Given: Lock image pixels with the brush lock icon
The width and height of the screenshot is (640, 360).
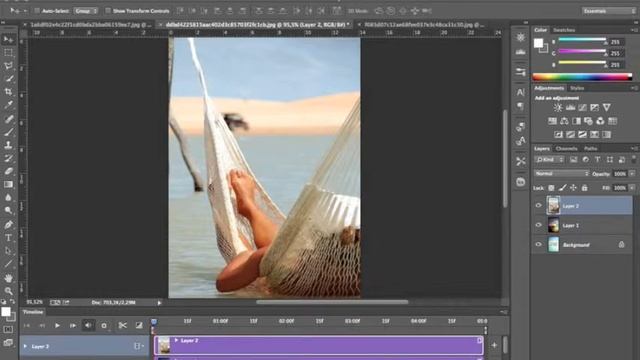Looking at the screenshot, I should click(x=562, y=188).
